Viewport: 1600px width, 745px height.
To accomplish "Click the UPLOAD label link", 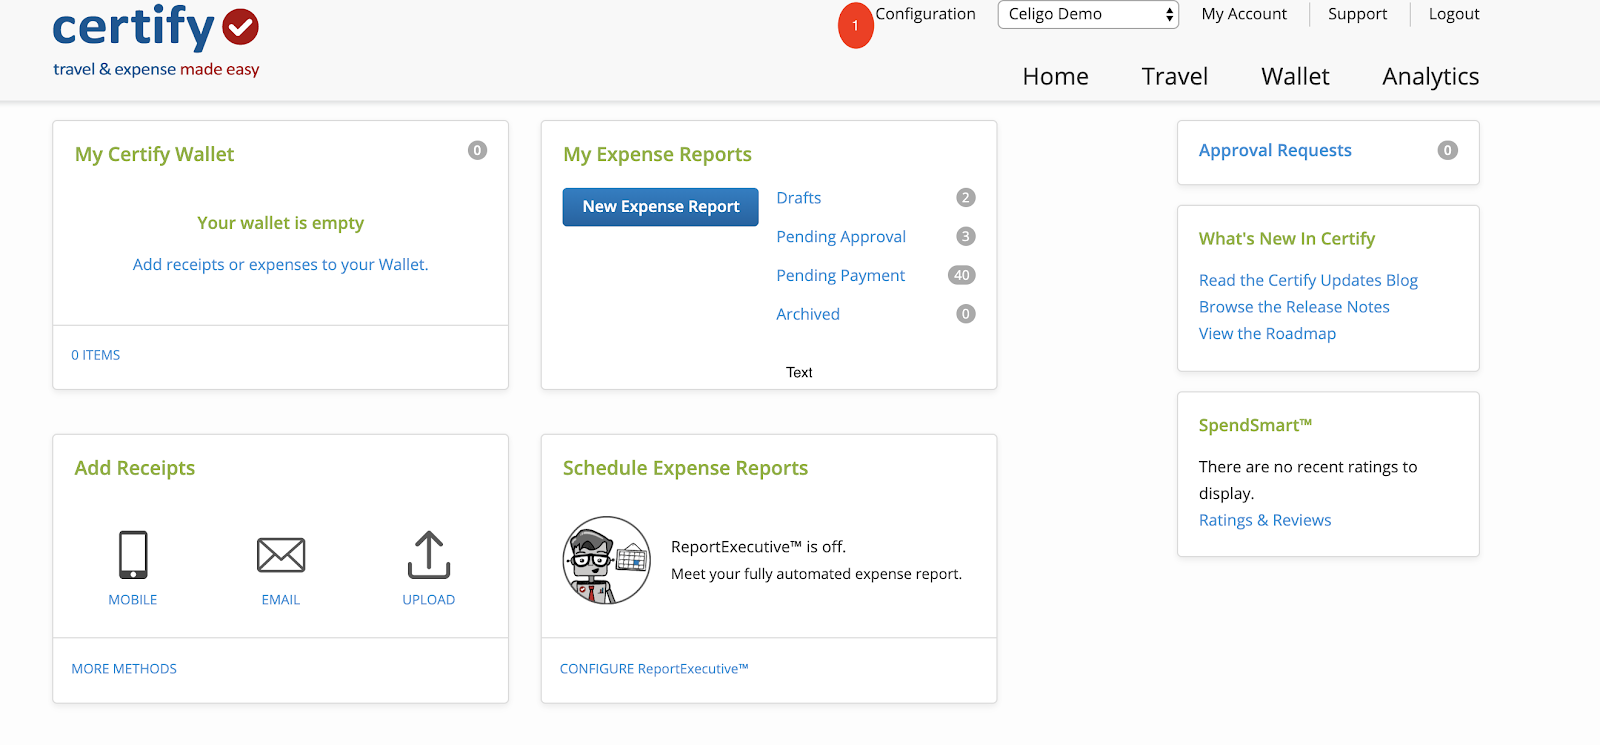I will (x=429, y=600).
